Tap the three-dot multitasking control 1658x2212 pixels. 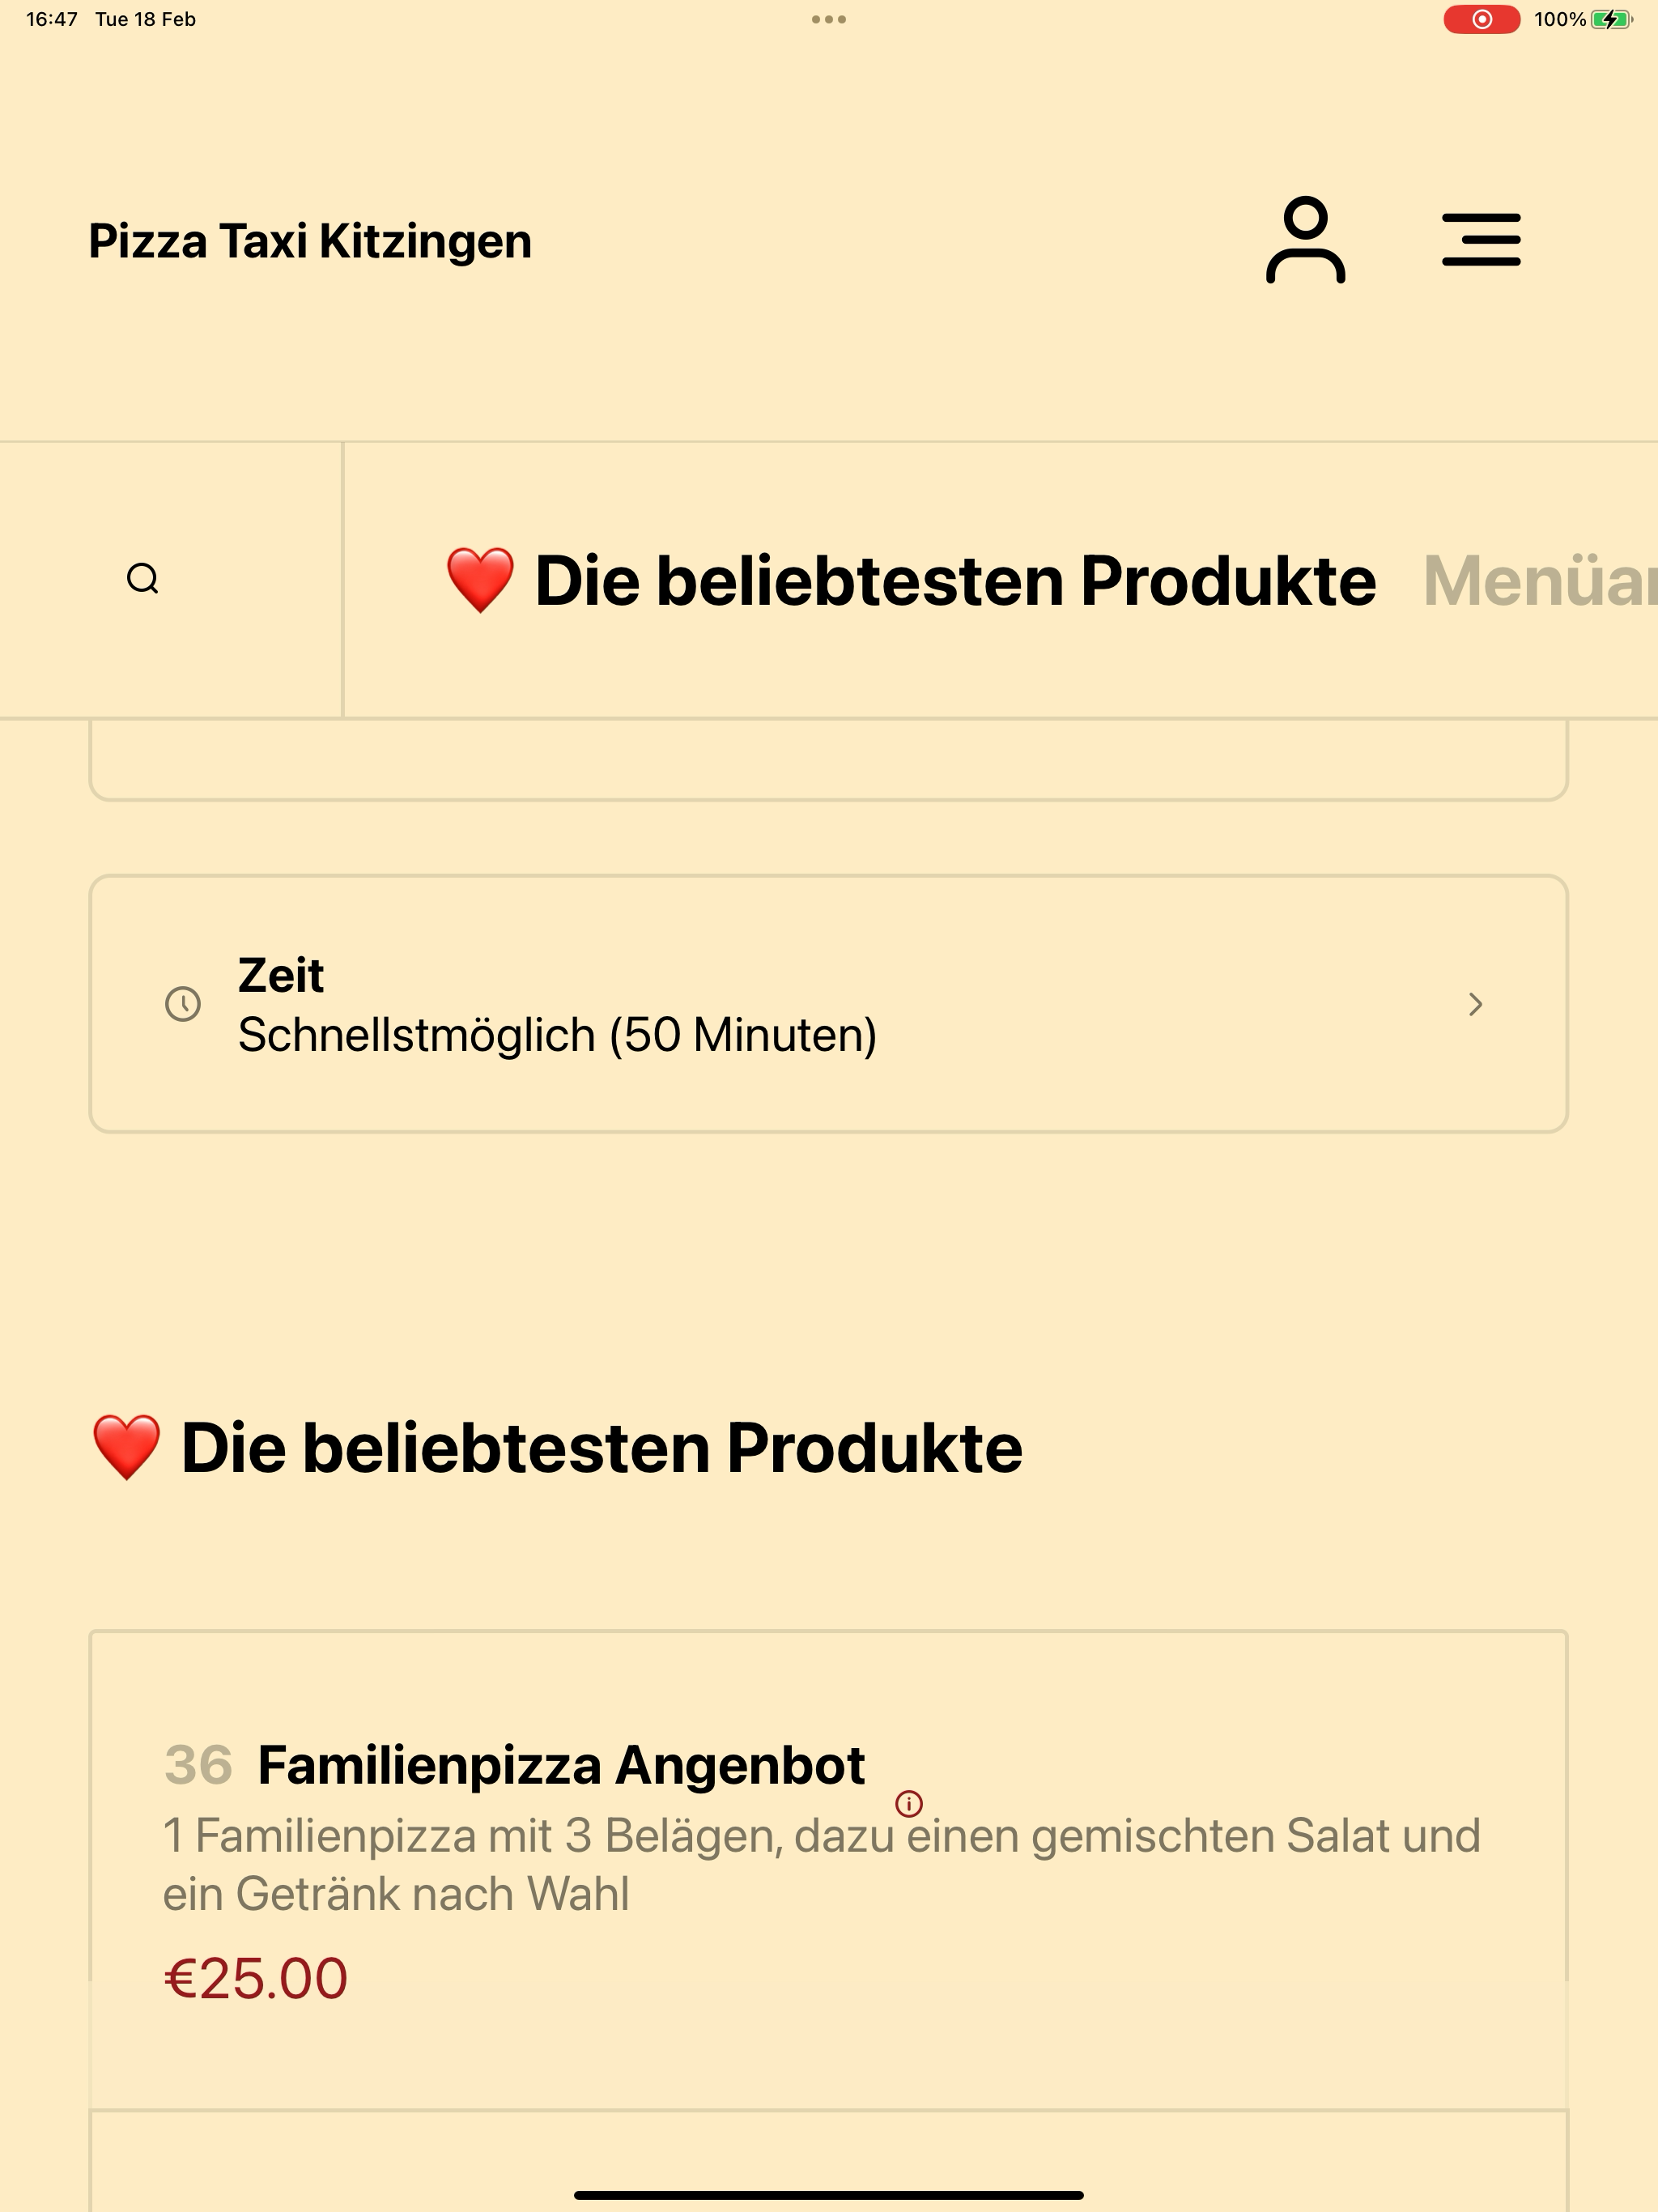click(829, 19)
